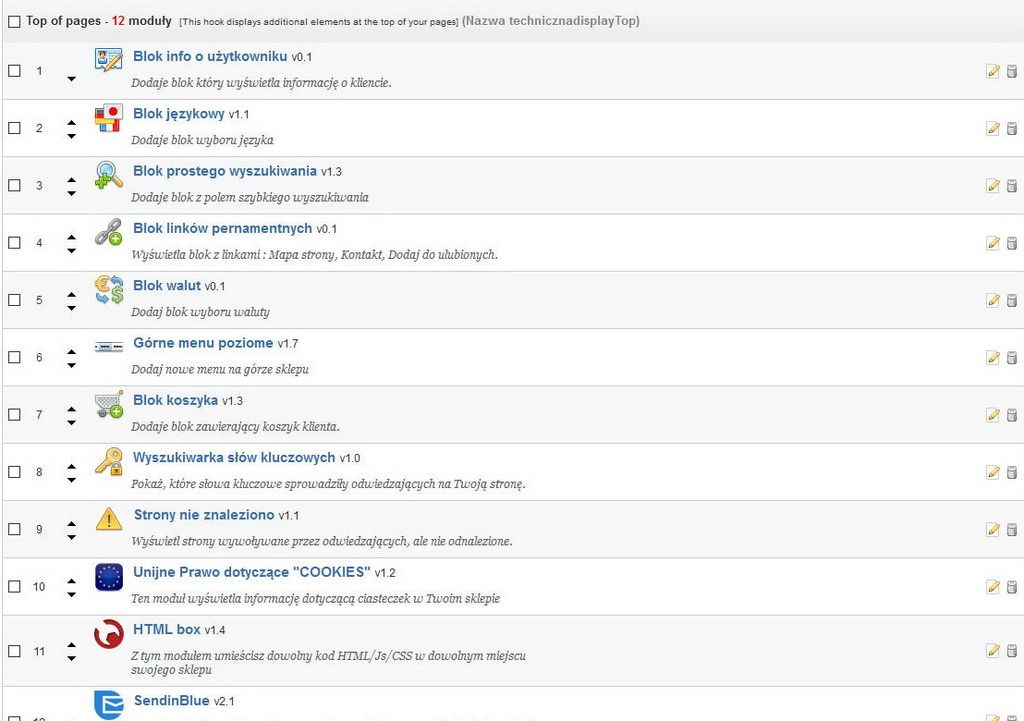
Task: Move Blok info o użytkowniku down
Action: 71,78
